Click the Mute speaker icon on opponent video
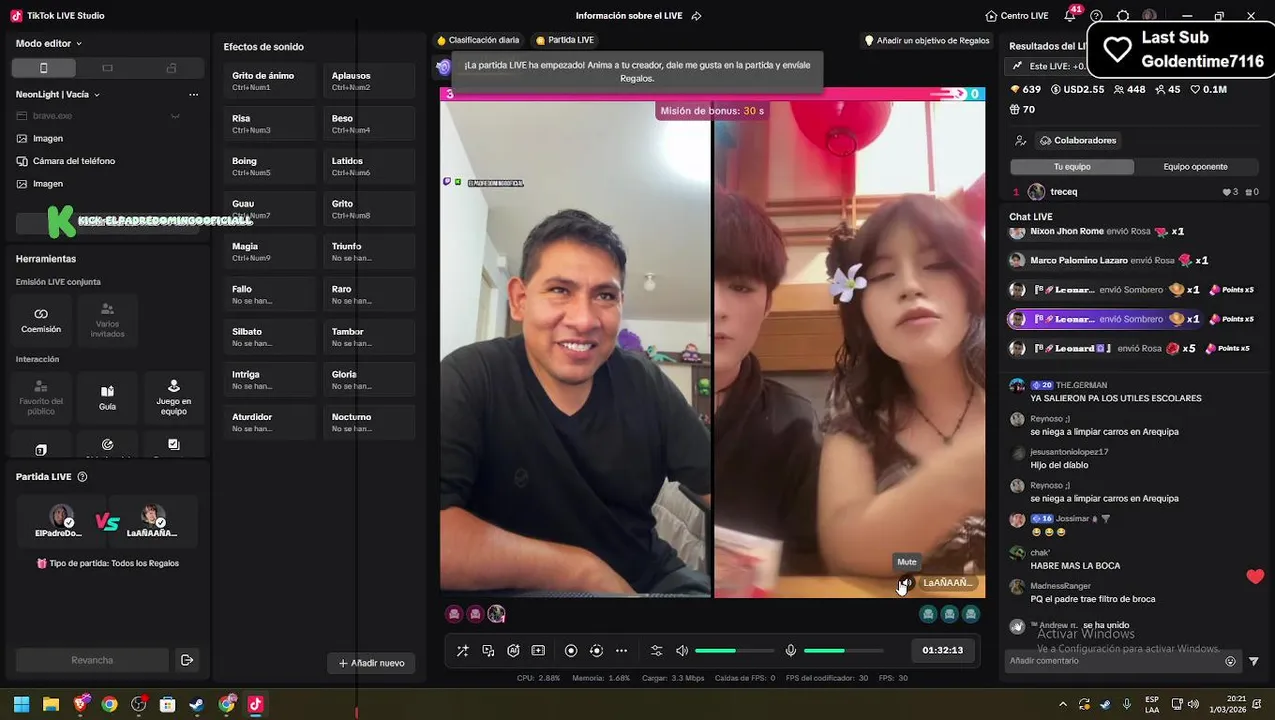1275x720 pixels. (906, 583)
